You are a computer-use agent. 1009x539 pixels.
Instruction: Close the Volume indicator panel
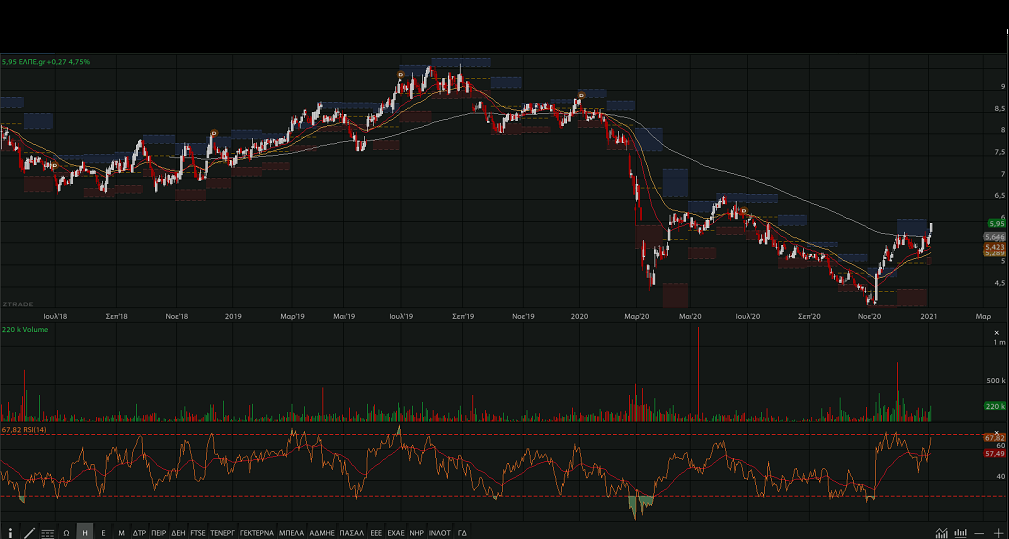click(995, 331)
